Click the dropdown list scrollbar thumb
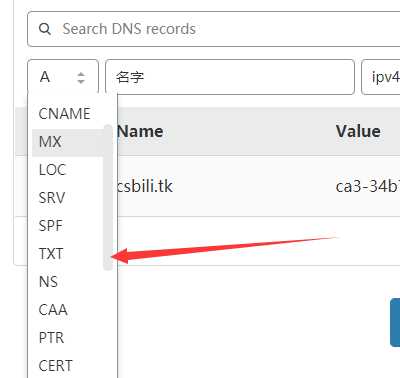This screenshot has width=400, height=378. click(x=108, y=197)
